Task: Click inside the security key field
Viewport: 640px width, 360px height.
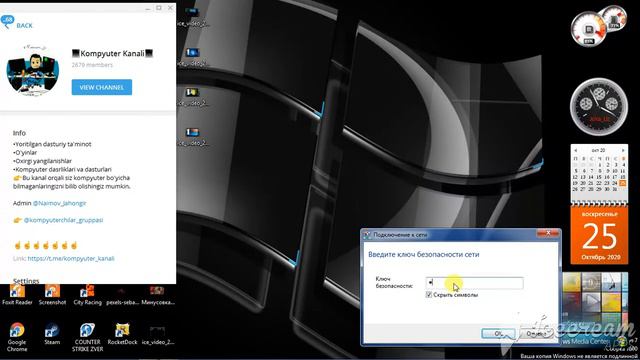Action: pos(474,282)
